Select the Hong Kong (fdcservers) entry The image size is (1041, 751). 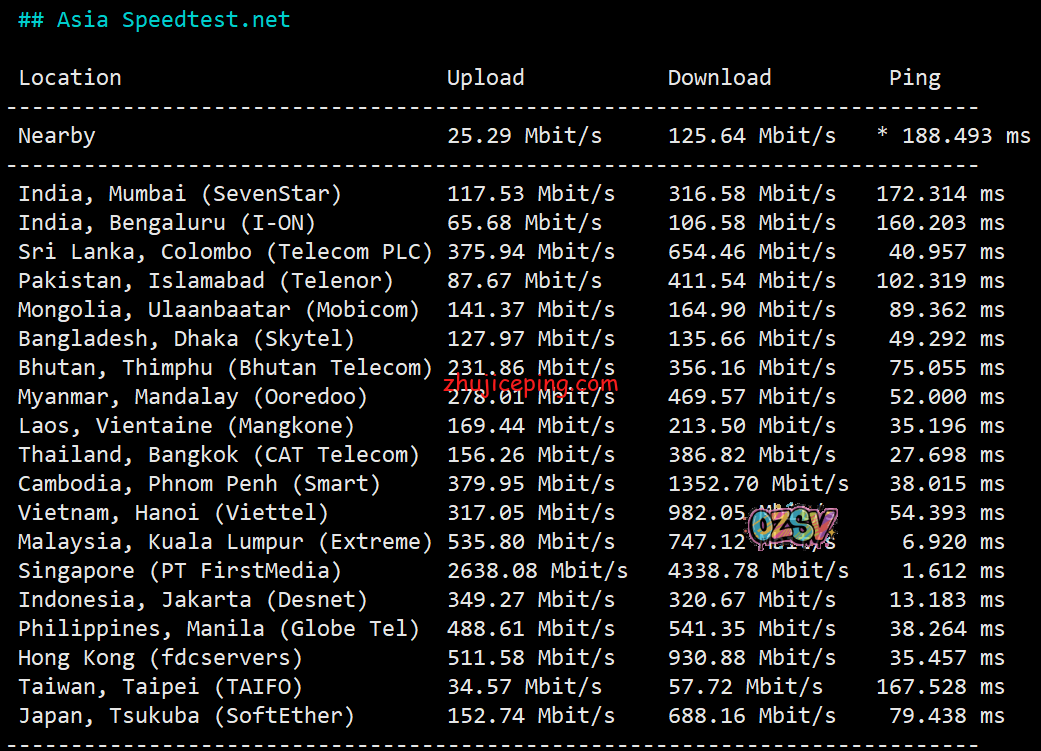coord(160,658)
